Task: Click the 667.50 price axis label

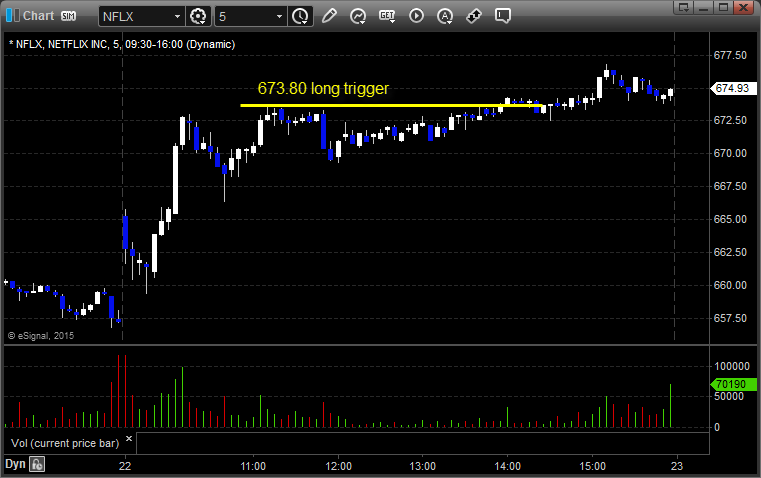Action: tap(730, 186)
